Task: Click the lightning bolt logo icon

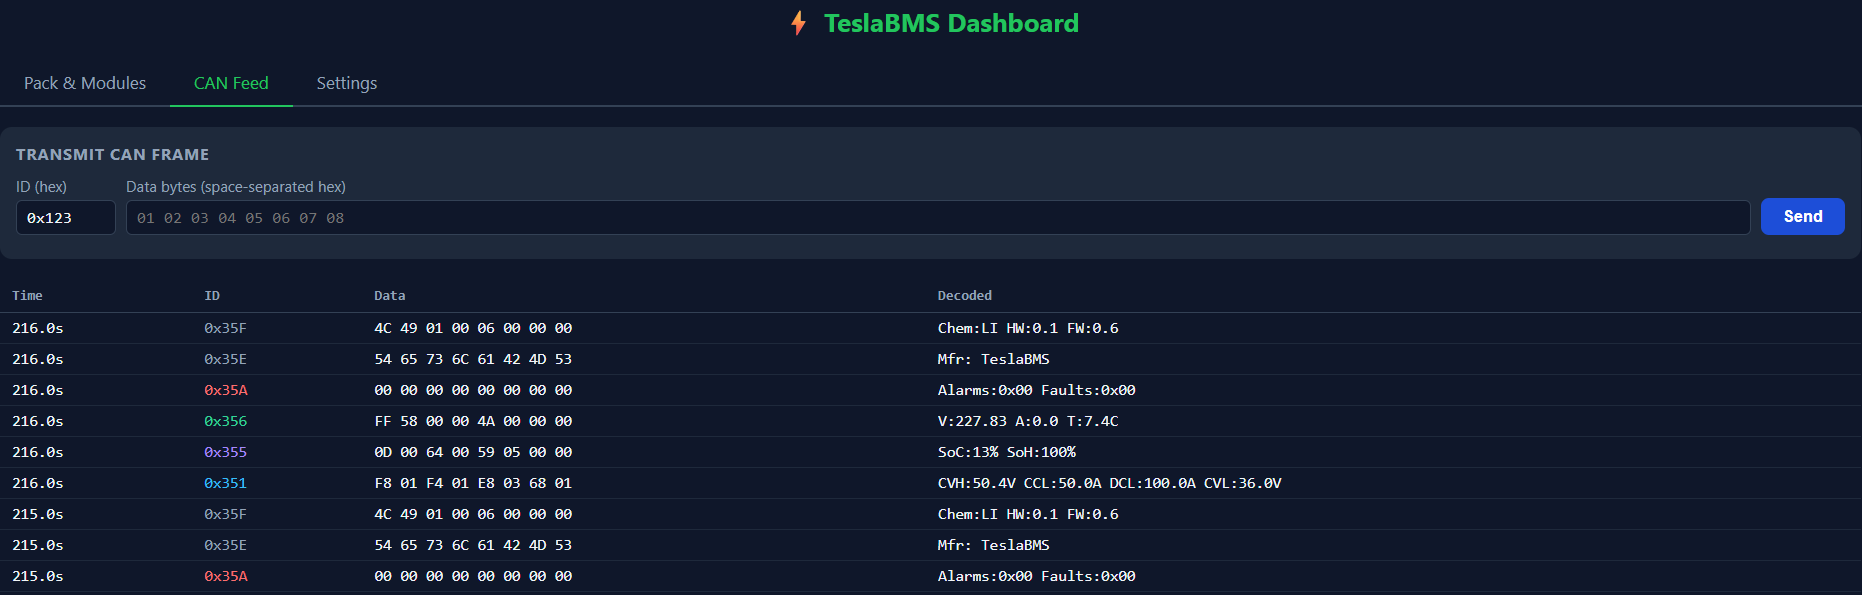Action: click(x=798, y=23)
